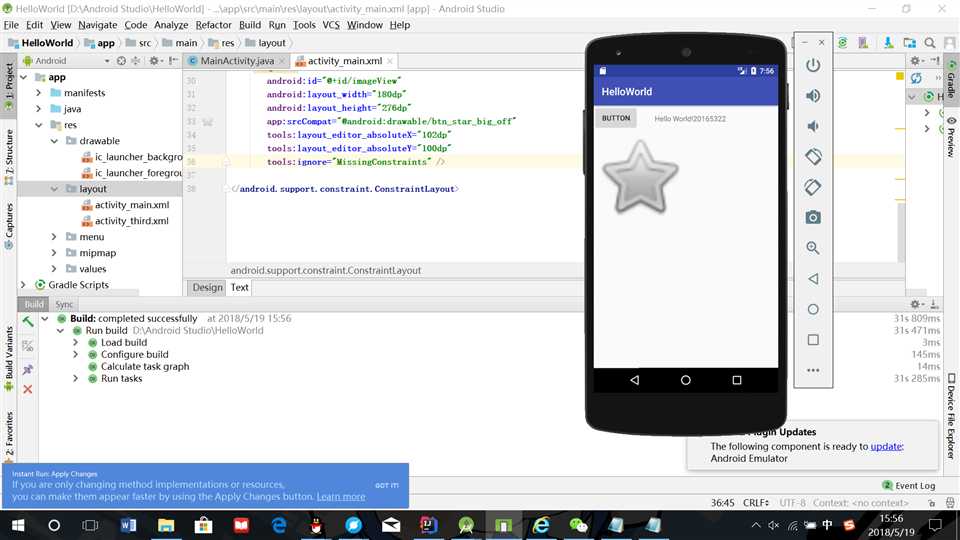The height and width of the screenshot is (540, 960).
Task: Tap BUTTON in the emulator app
Action: pyautogui.click(x=616, y=118)
